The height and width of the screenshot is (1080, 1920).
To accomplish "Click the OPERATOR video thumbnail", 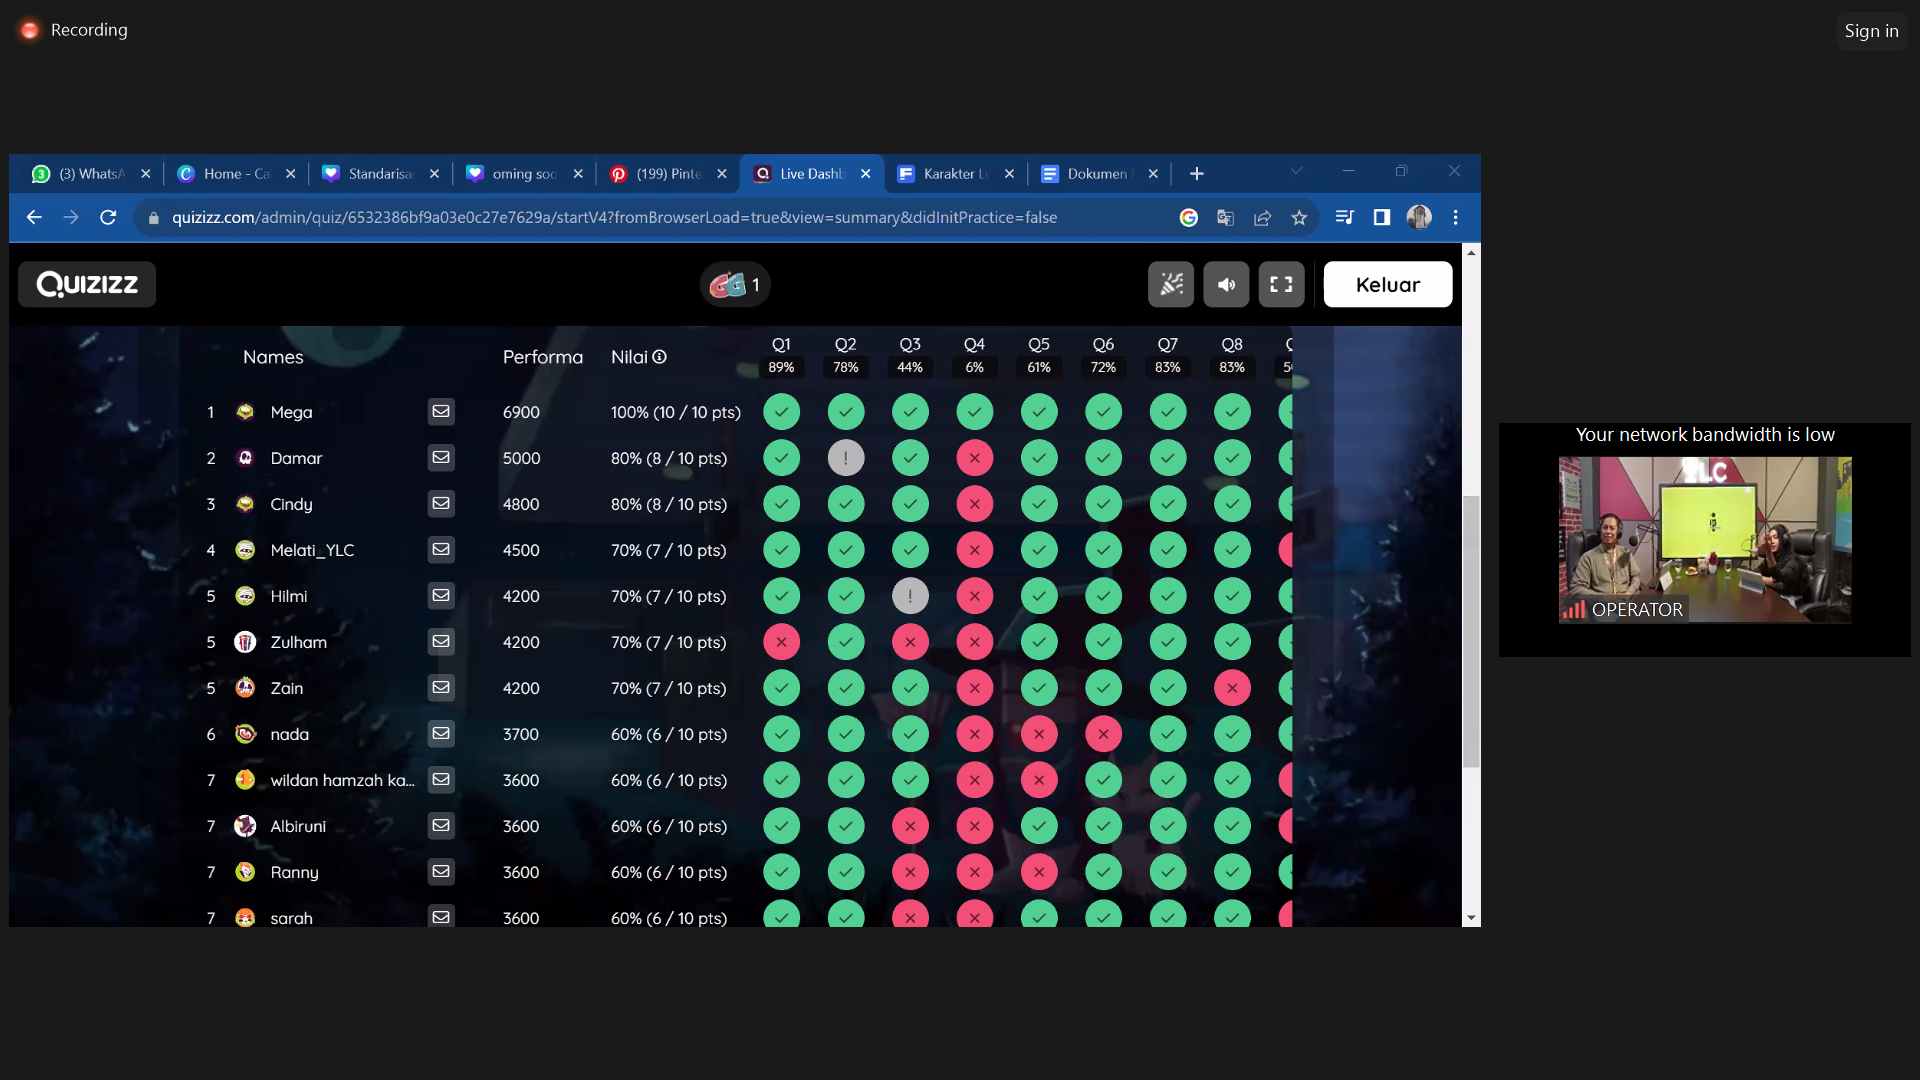I will coord(1704,540).
